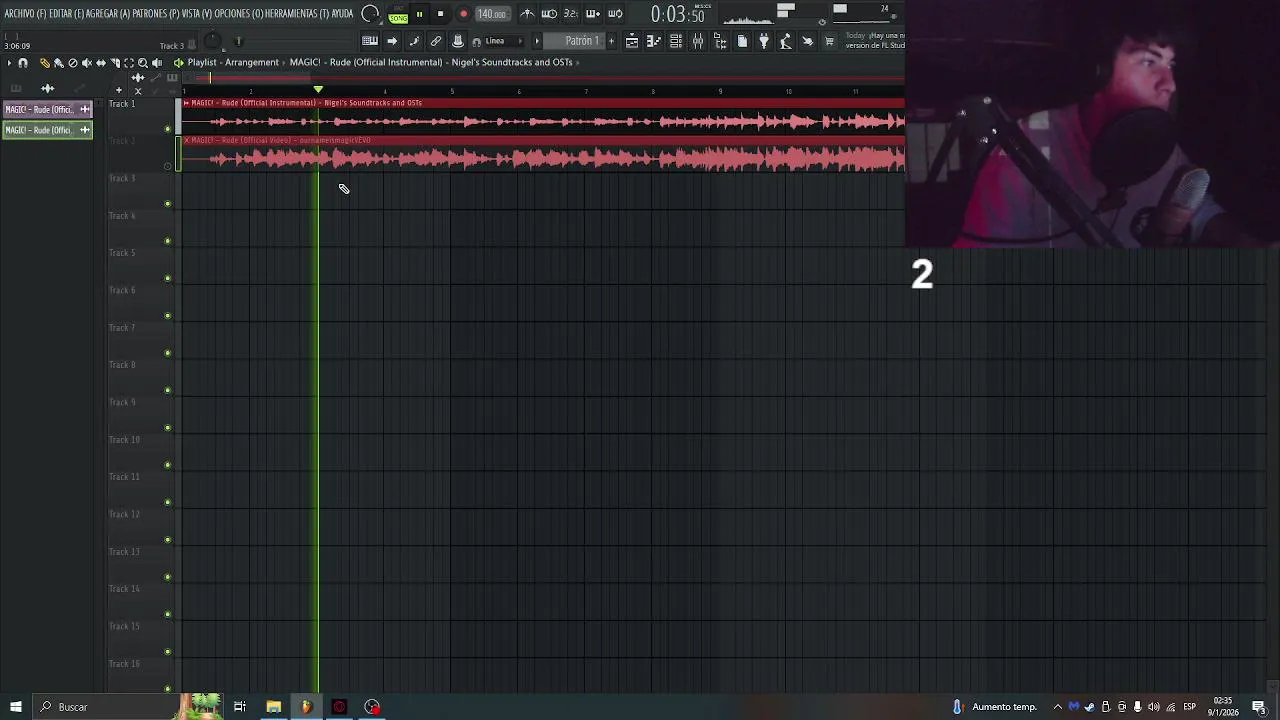Open the shopping cart content library

[829, 41]
